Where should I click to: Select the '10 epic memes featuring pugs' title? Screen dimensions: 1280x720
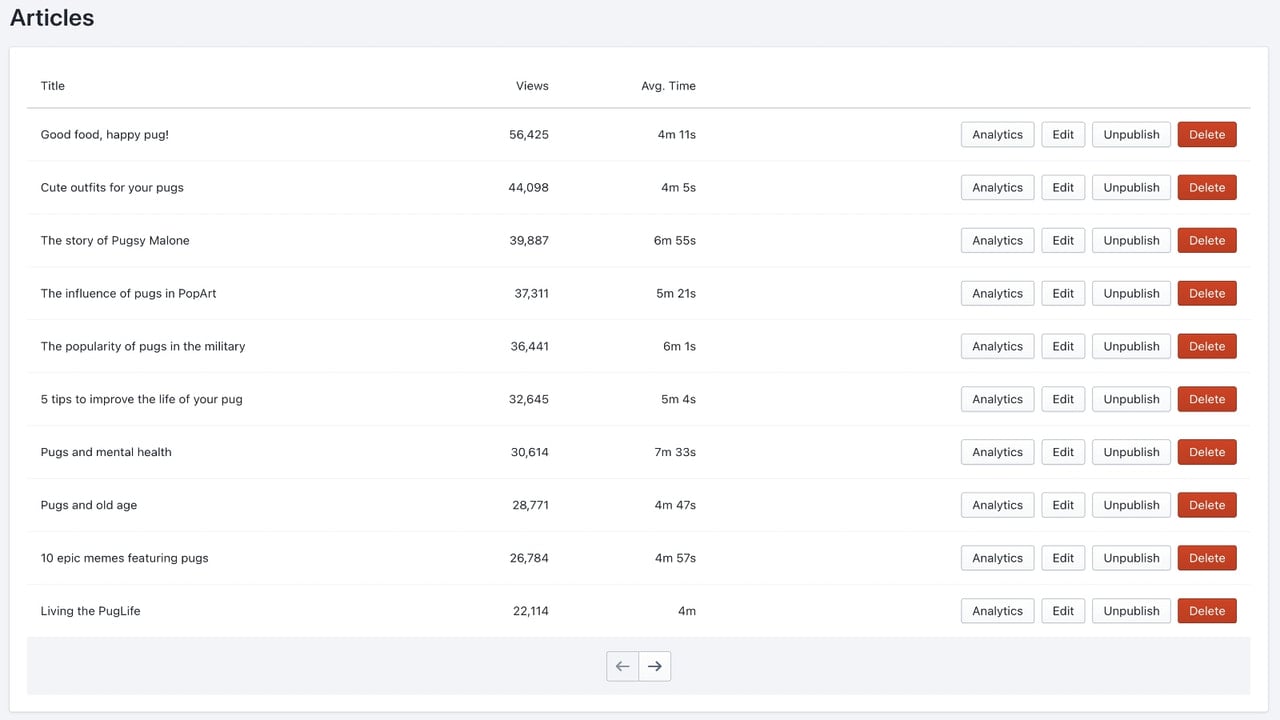tap(125, 559)
